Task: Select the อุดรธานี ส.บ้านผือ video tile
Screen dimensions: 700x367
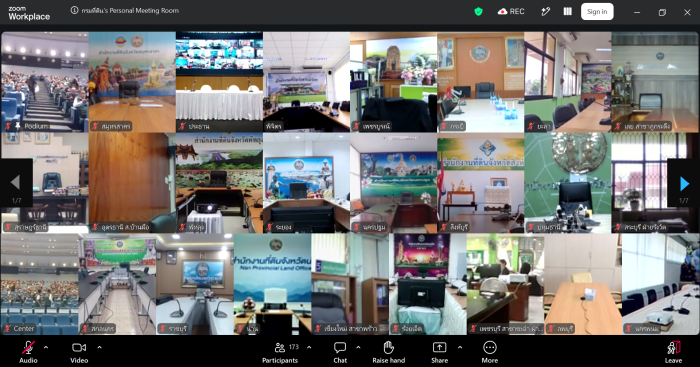Action: pos(132,183)
